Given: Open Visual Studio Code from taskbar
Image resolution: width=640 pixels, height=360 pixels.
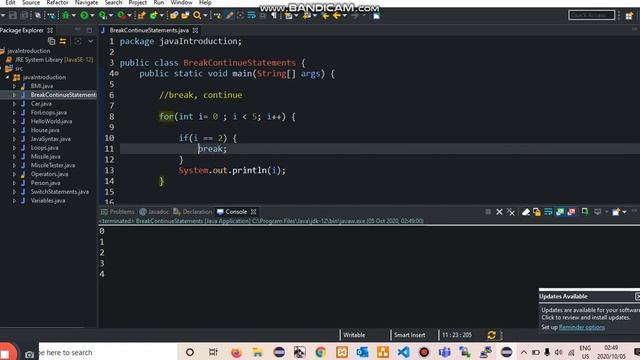Looking at the screenshot, I should 403,352.
